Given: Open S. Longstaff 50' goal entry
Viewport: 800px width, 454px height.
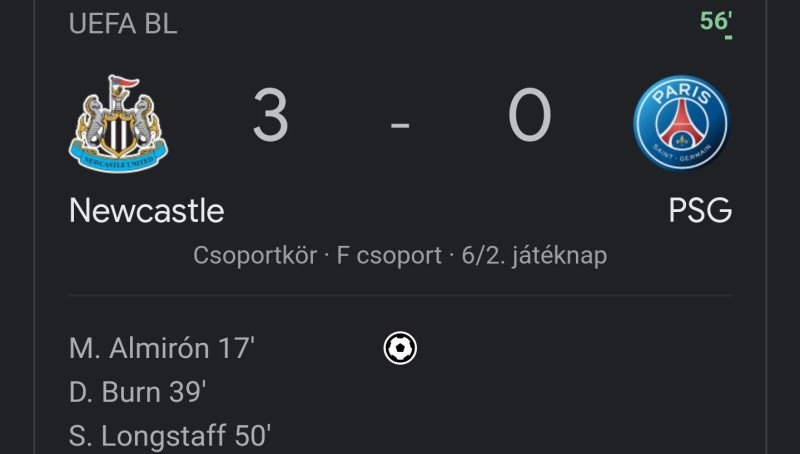Looking at the screenshot, I should click(169, 436).
